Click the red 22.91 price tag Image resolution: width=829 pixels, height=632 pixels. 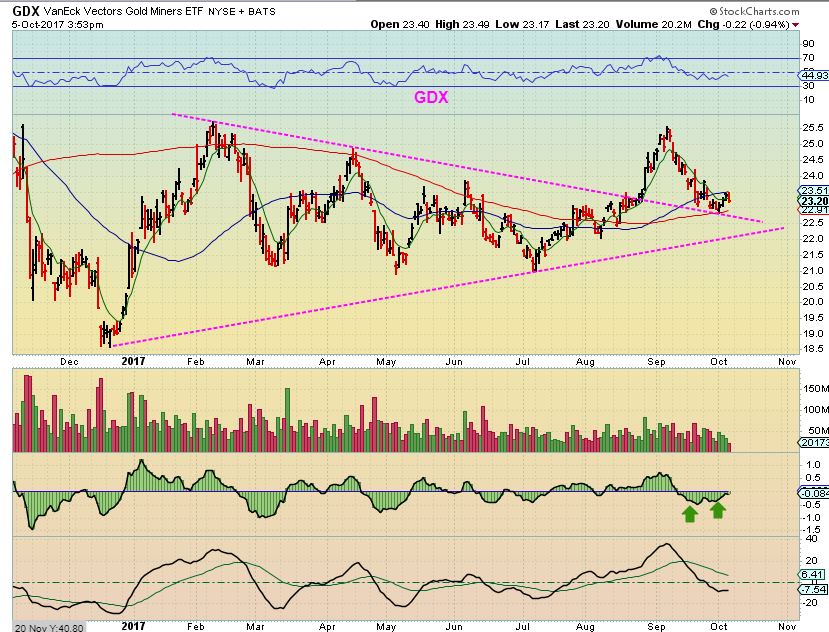tap(814, 210)
